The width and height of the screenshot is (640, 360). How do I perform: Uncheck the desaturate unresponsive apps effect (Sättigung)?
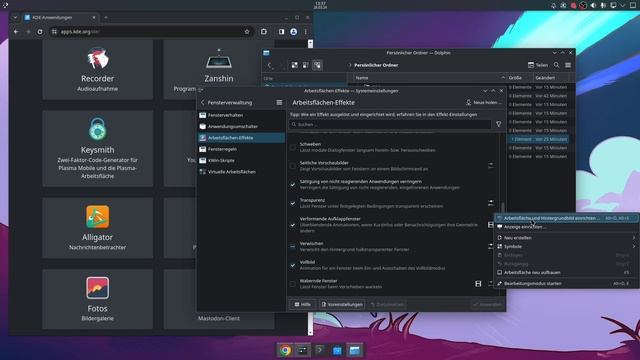tap(293, 184)
